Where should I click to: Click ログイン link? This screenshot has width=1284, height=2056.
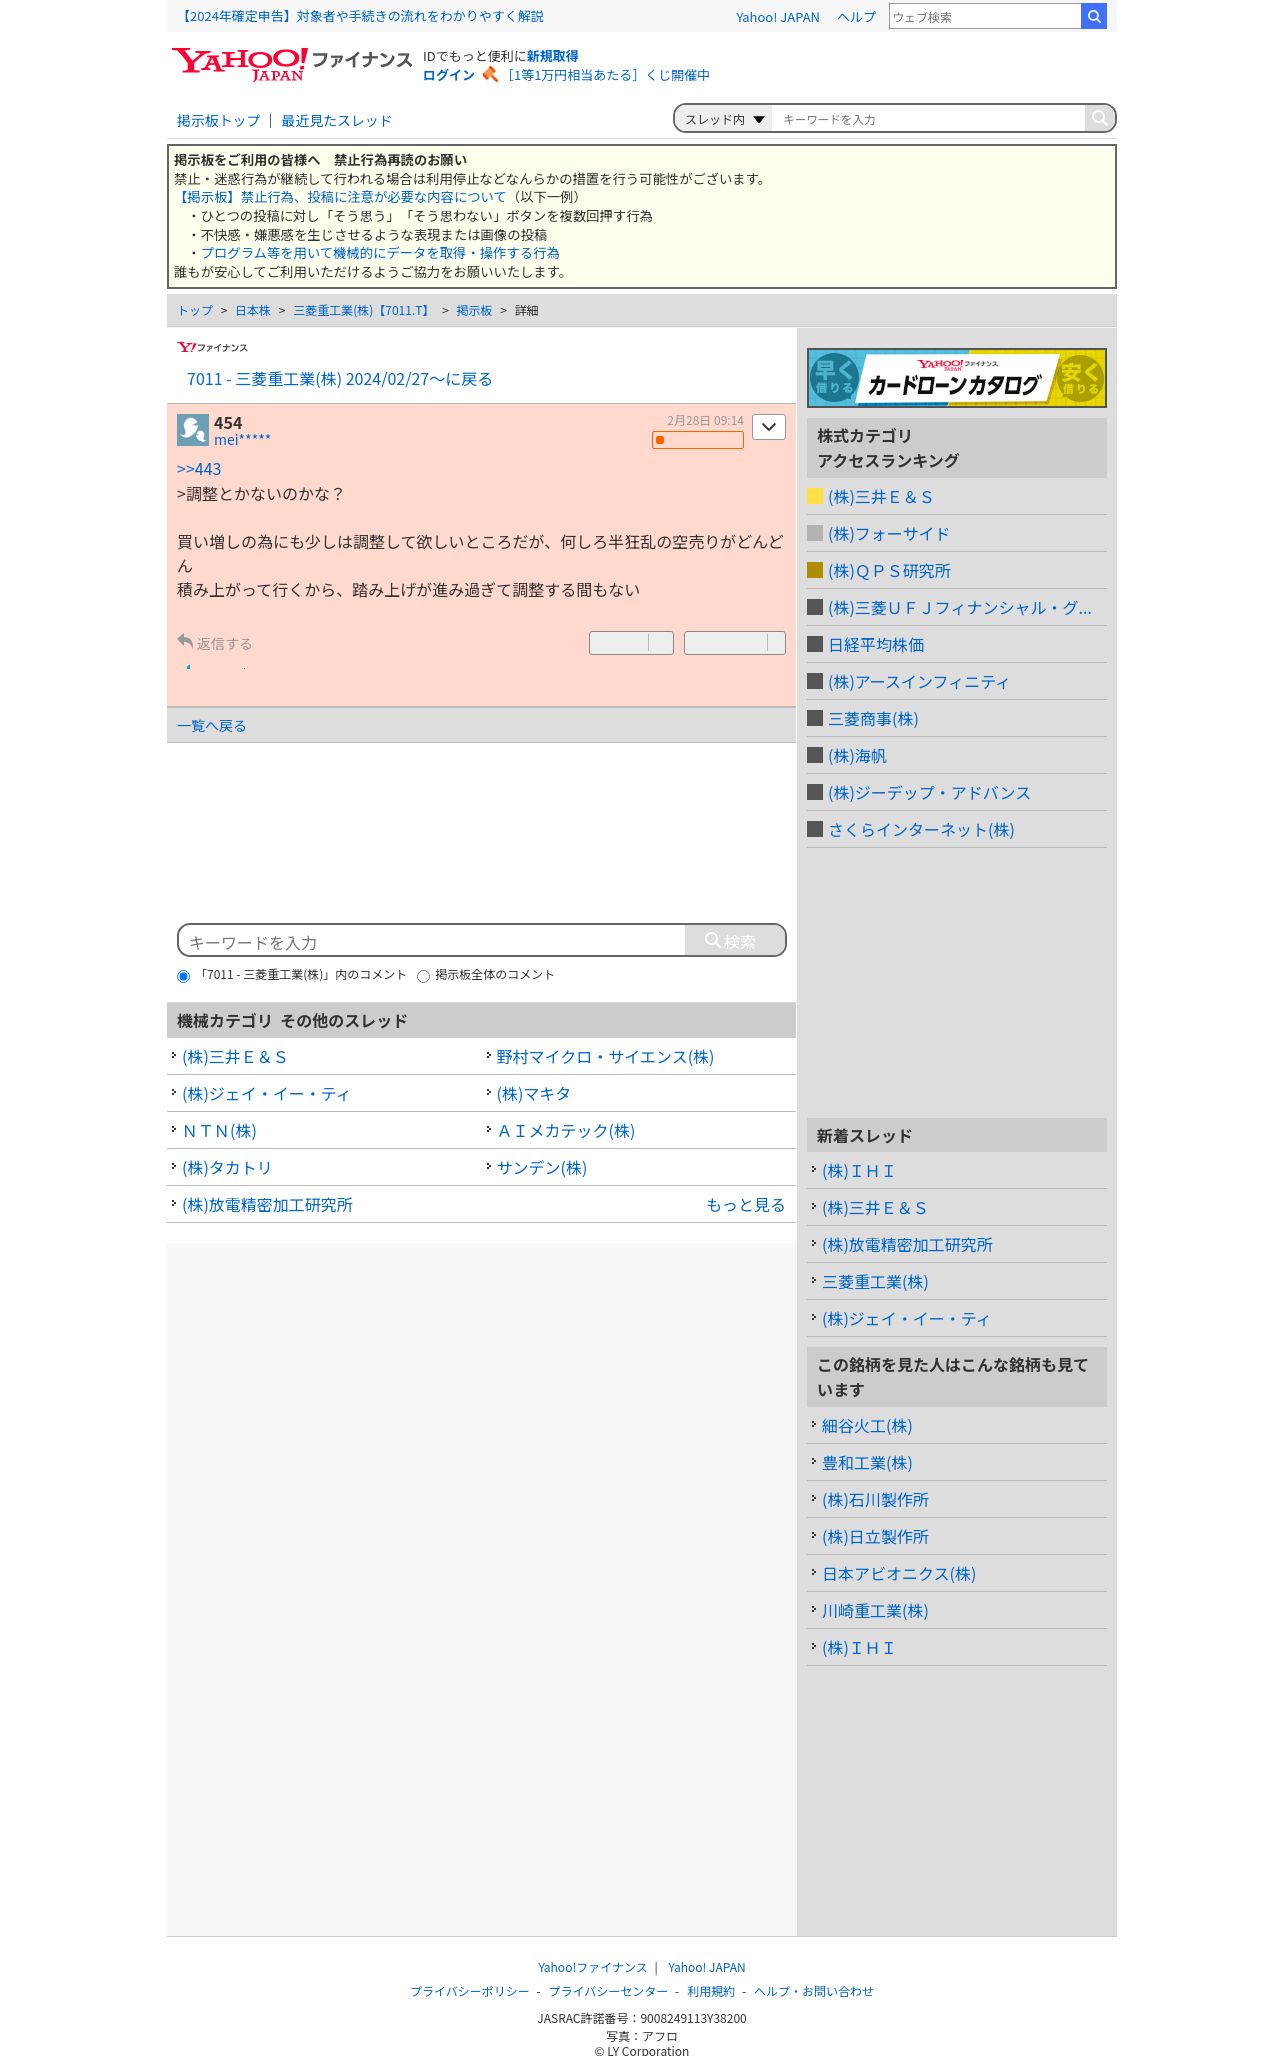click(x=449, y=75)
